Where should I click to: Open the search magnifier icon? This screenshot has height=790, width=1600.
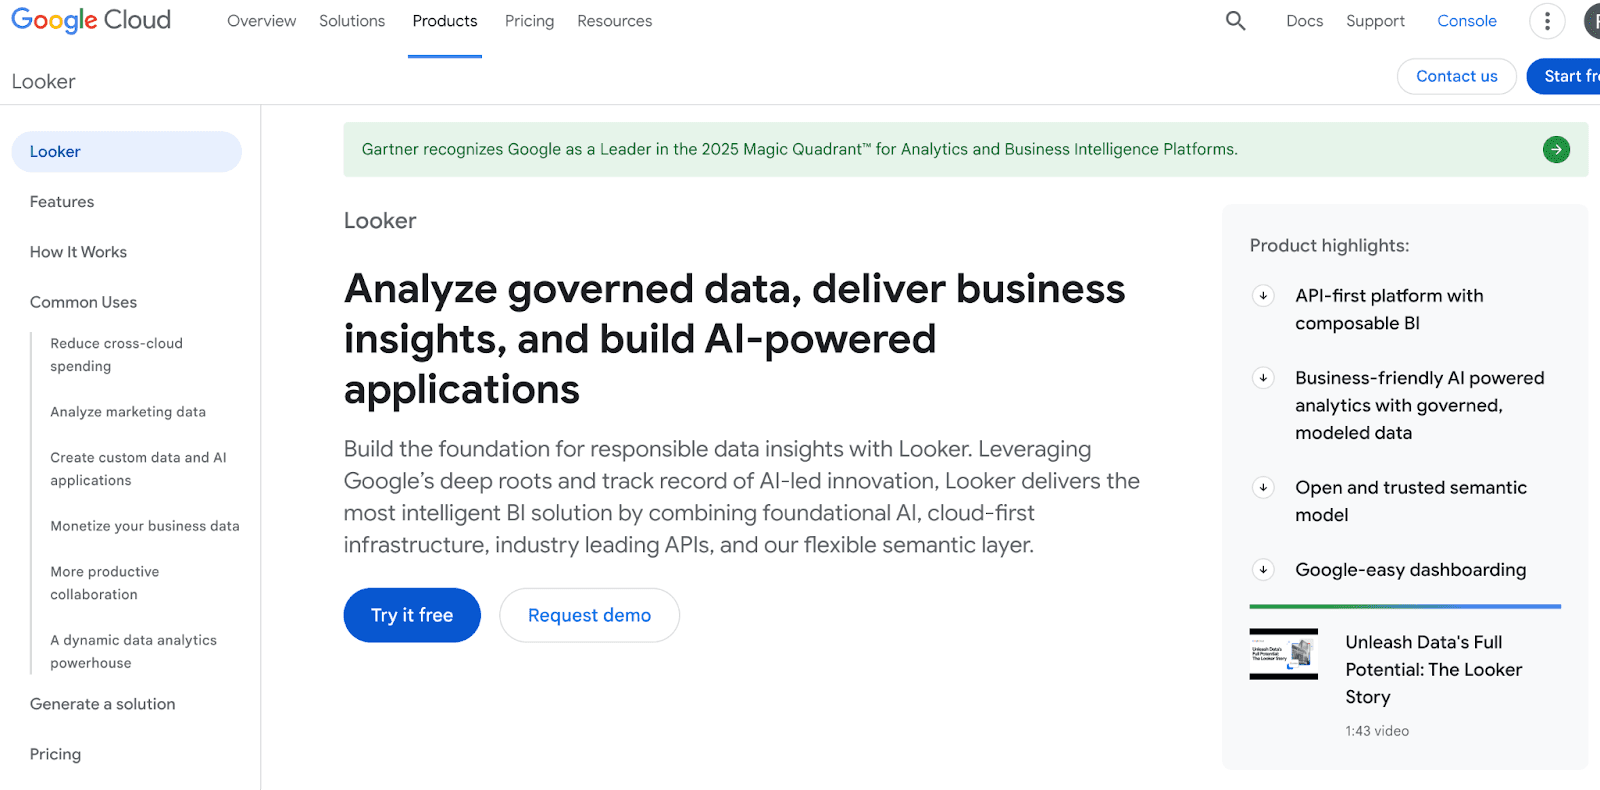[x=1236, y=21]
